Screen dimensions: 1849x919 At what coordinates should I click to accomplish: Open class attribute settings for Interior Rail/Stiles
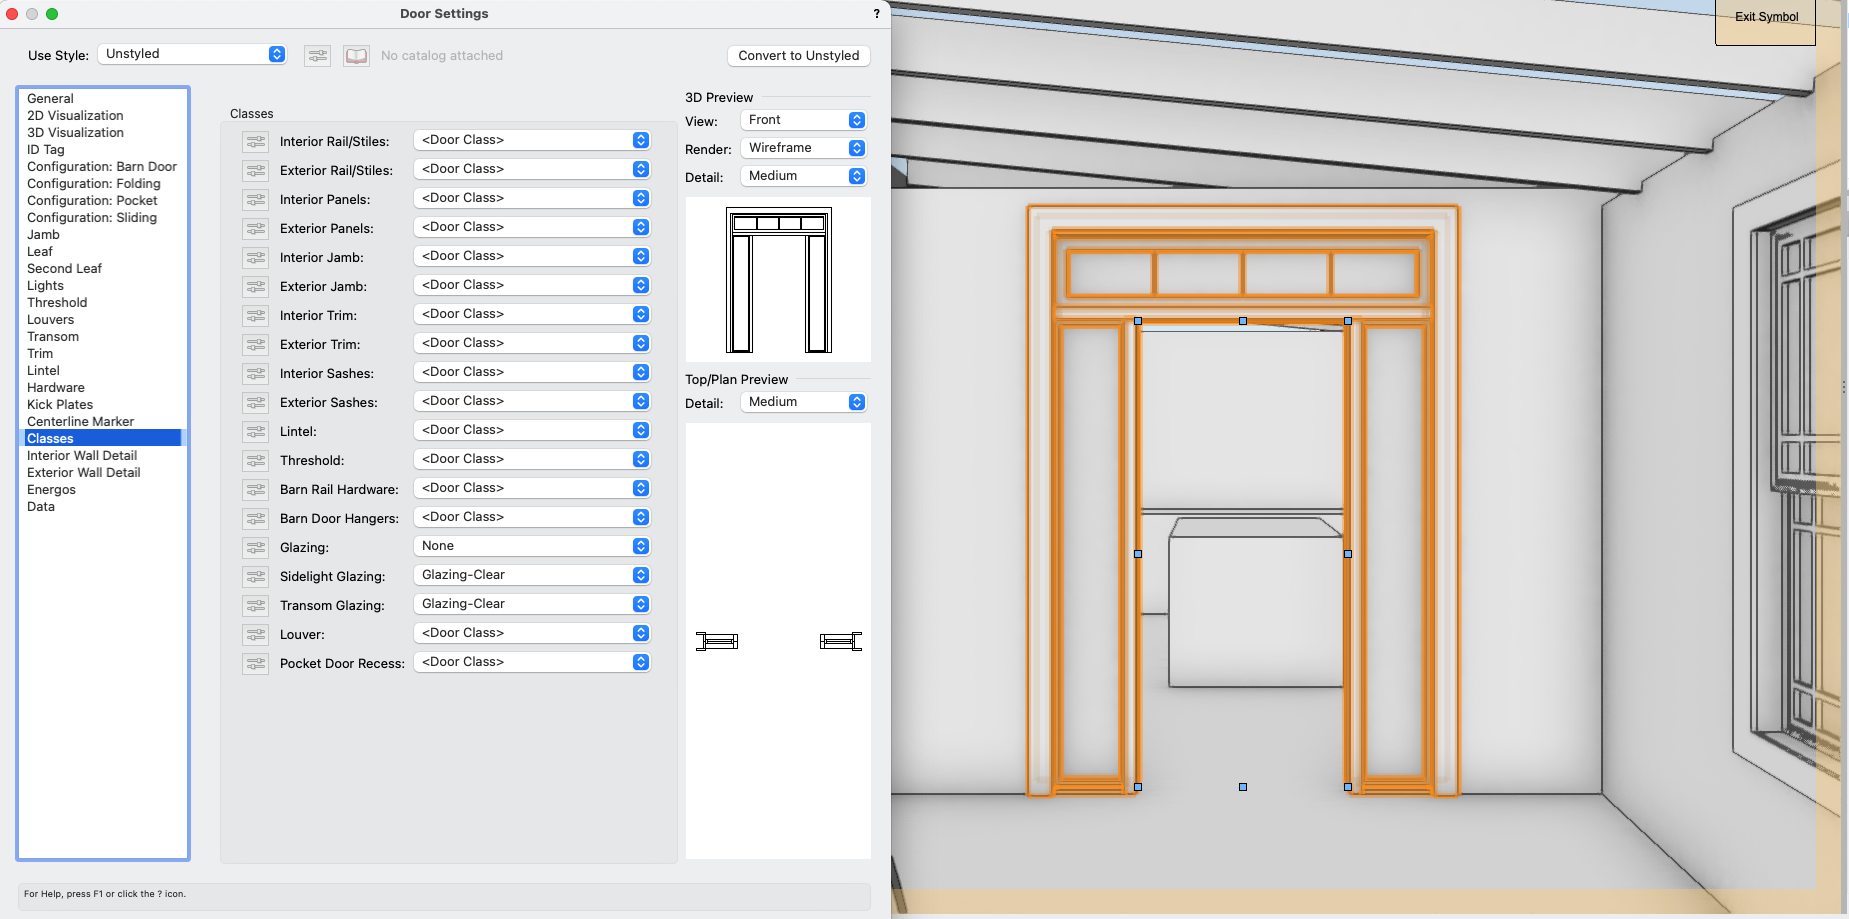click(255, 141)
